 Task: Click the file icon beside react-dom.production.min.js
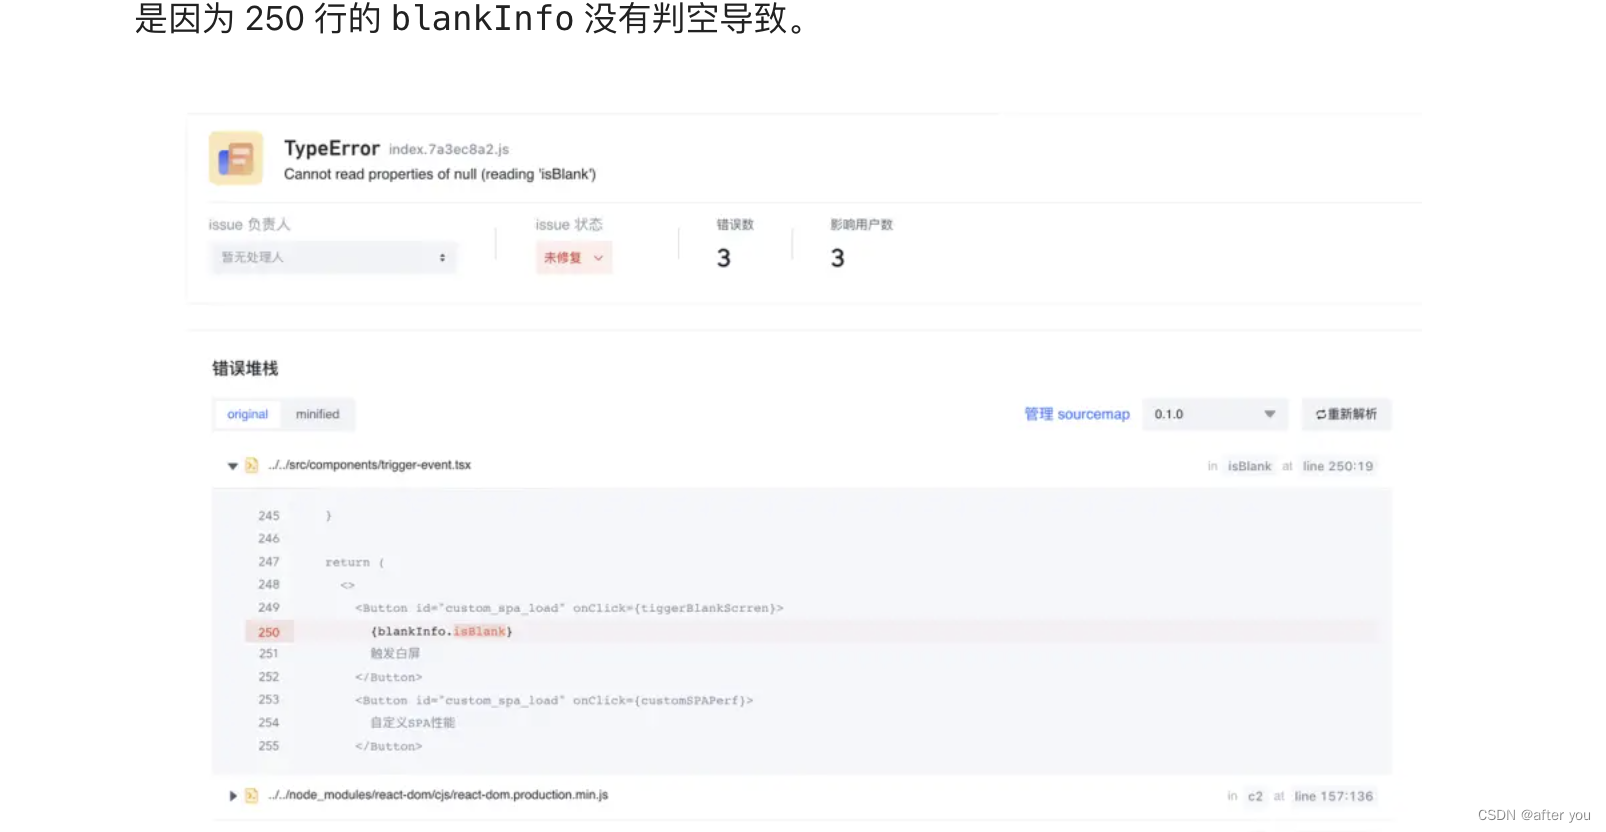[251, 795]
